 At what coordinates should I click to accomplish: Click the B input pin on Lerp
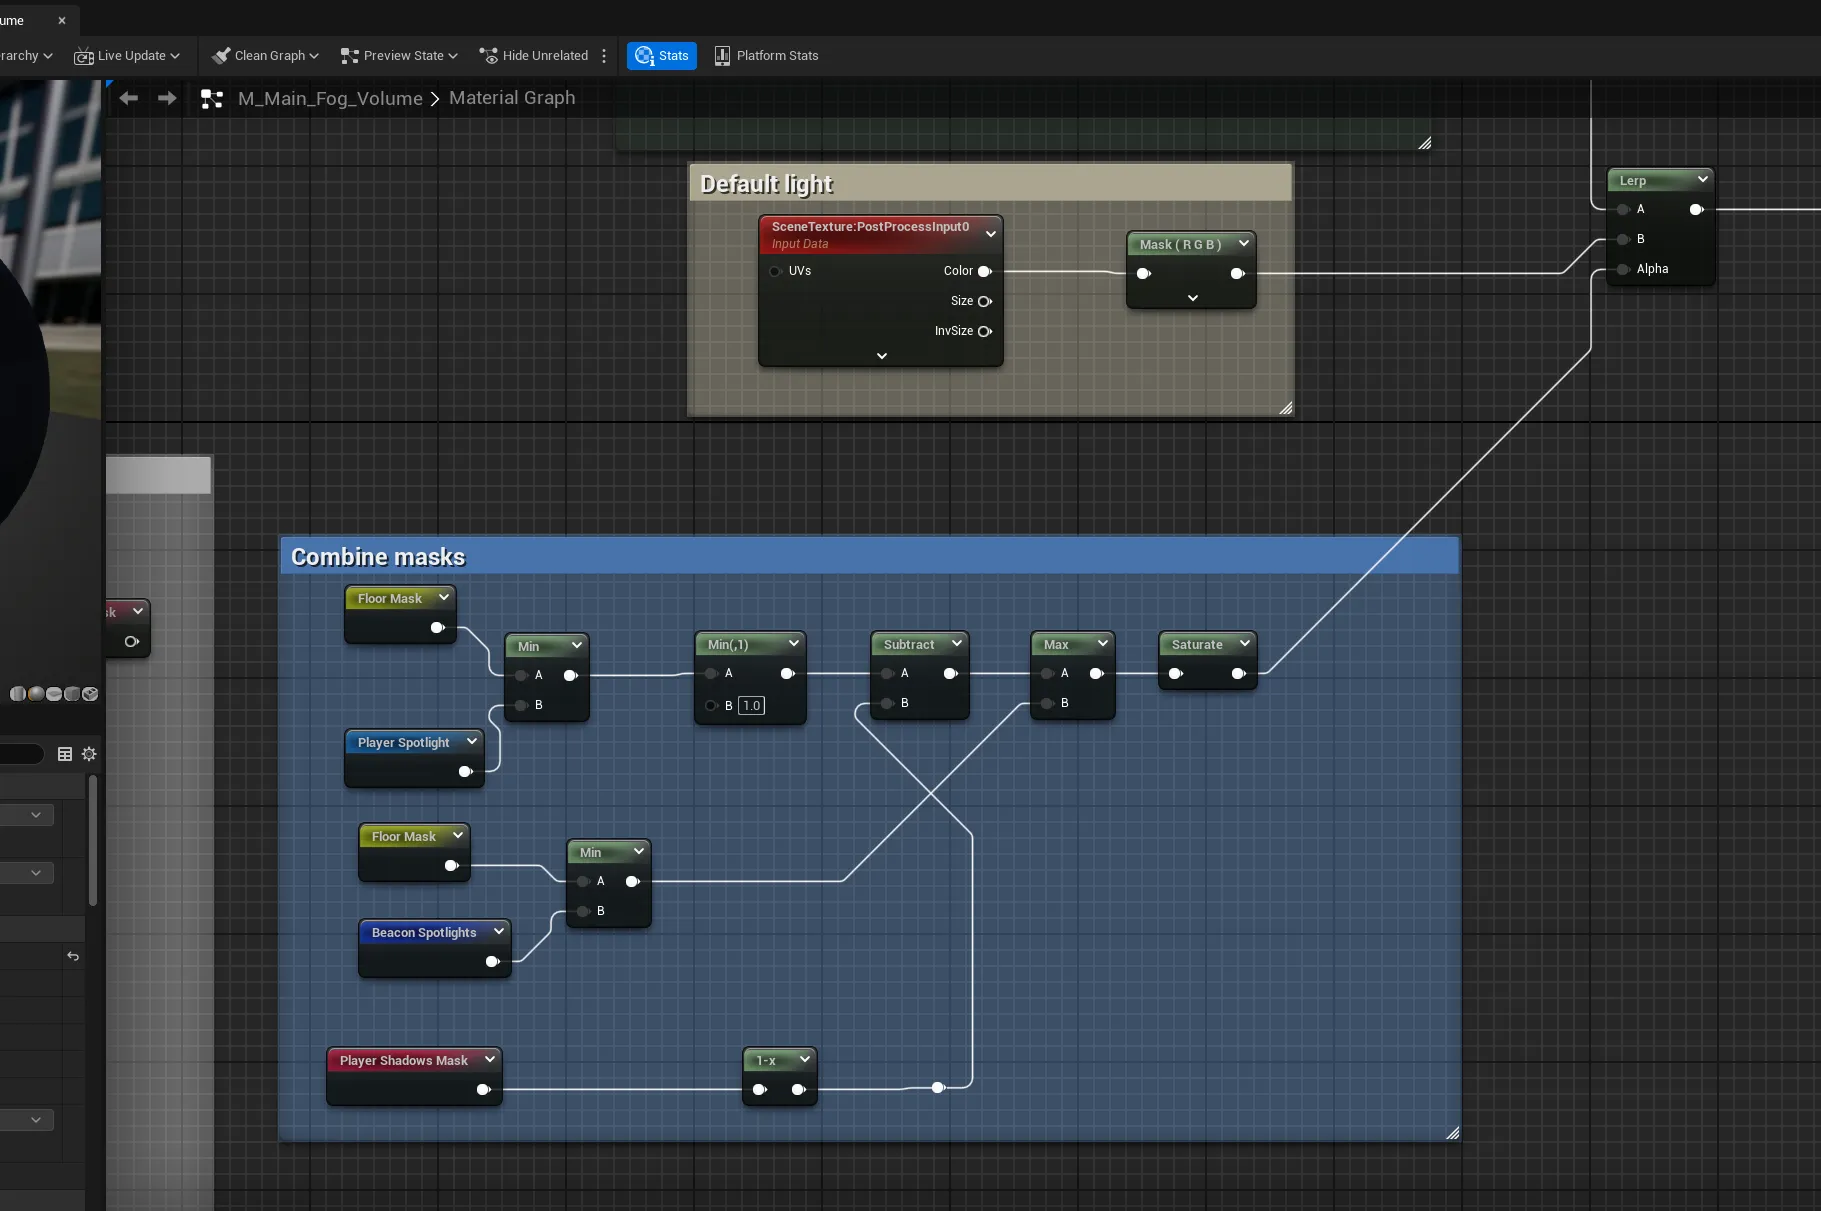click(x=1623, y=239)
